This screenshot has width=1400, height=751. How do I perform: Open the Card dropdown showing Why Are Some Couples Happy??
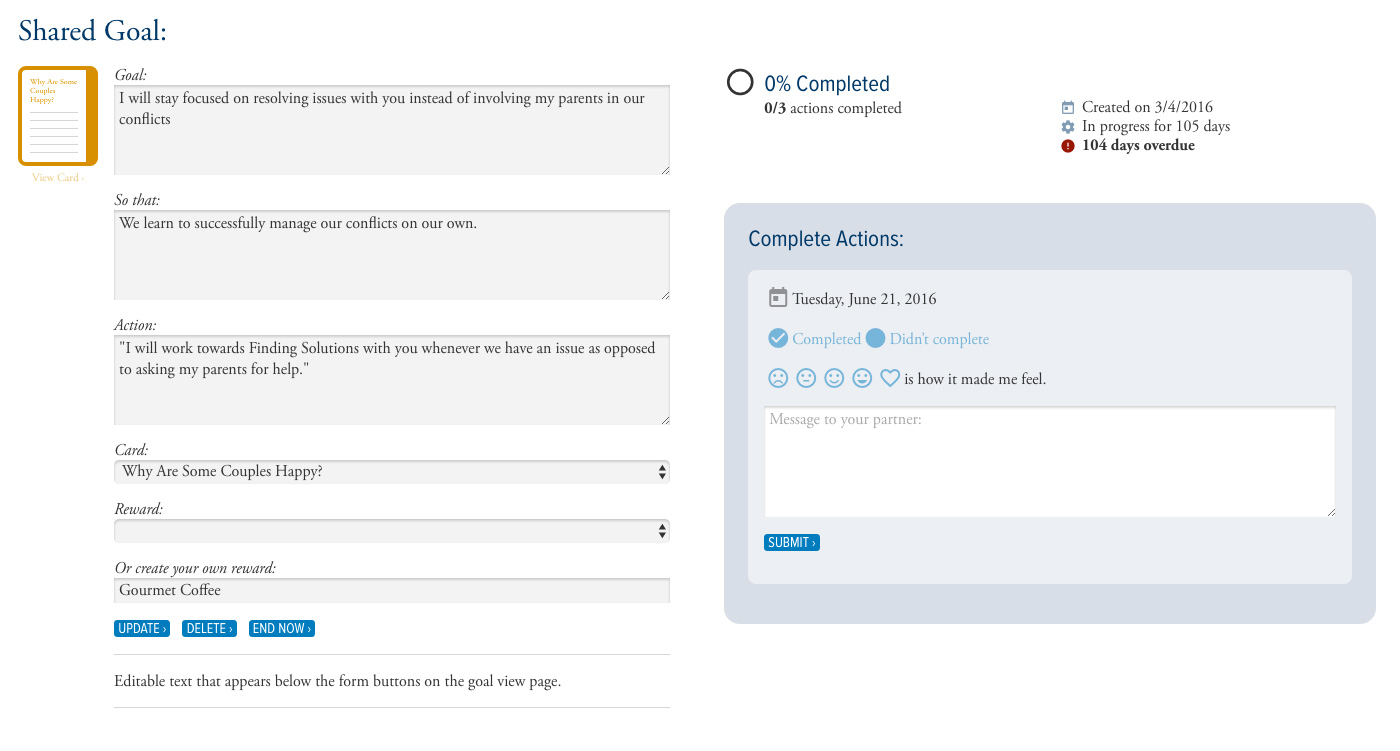click(x=392, y=471)
